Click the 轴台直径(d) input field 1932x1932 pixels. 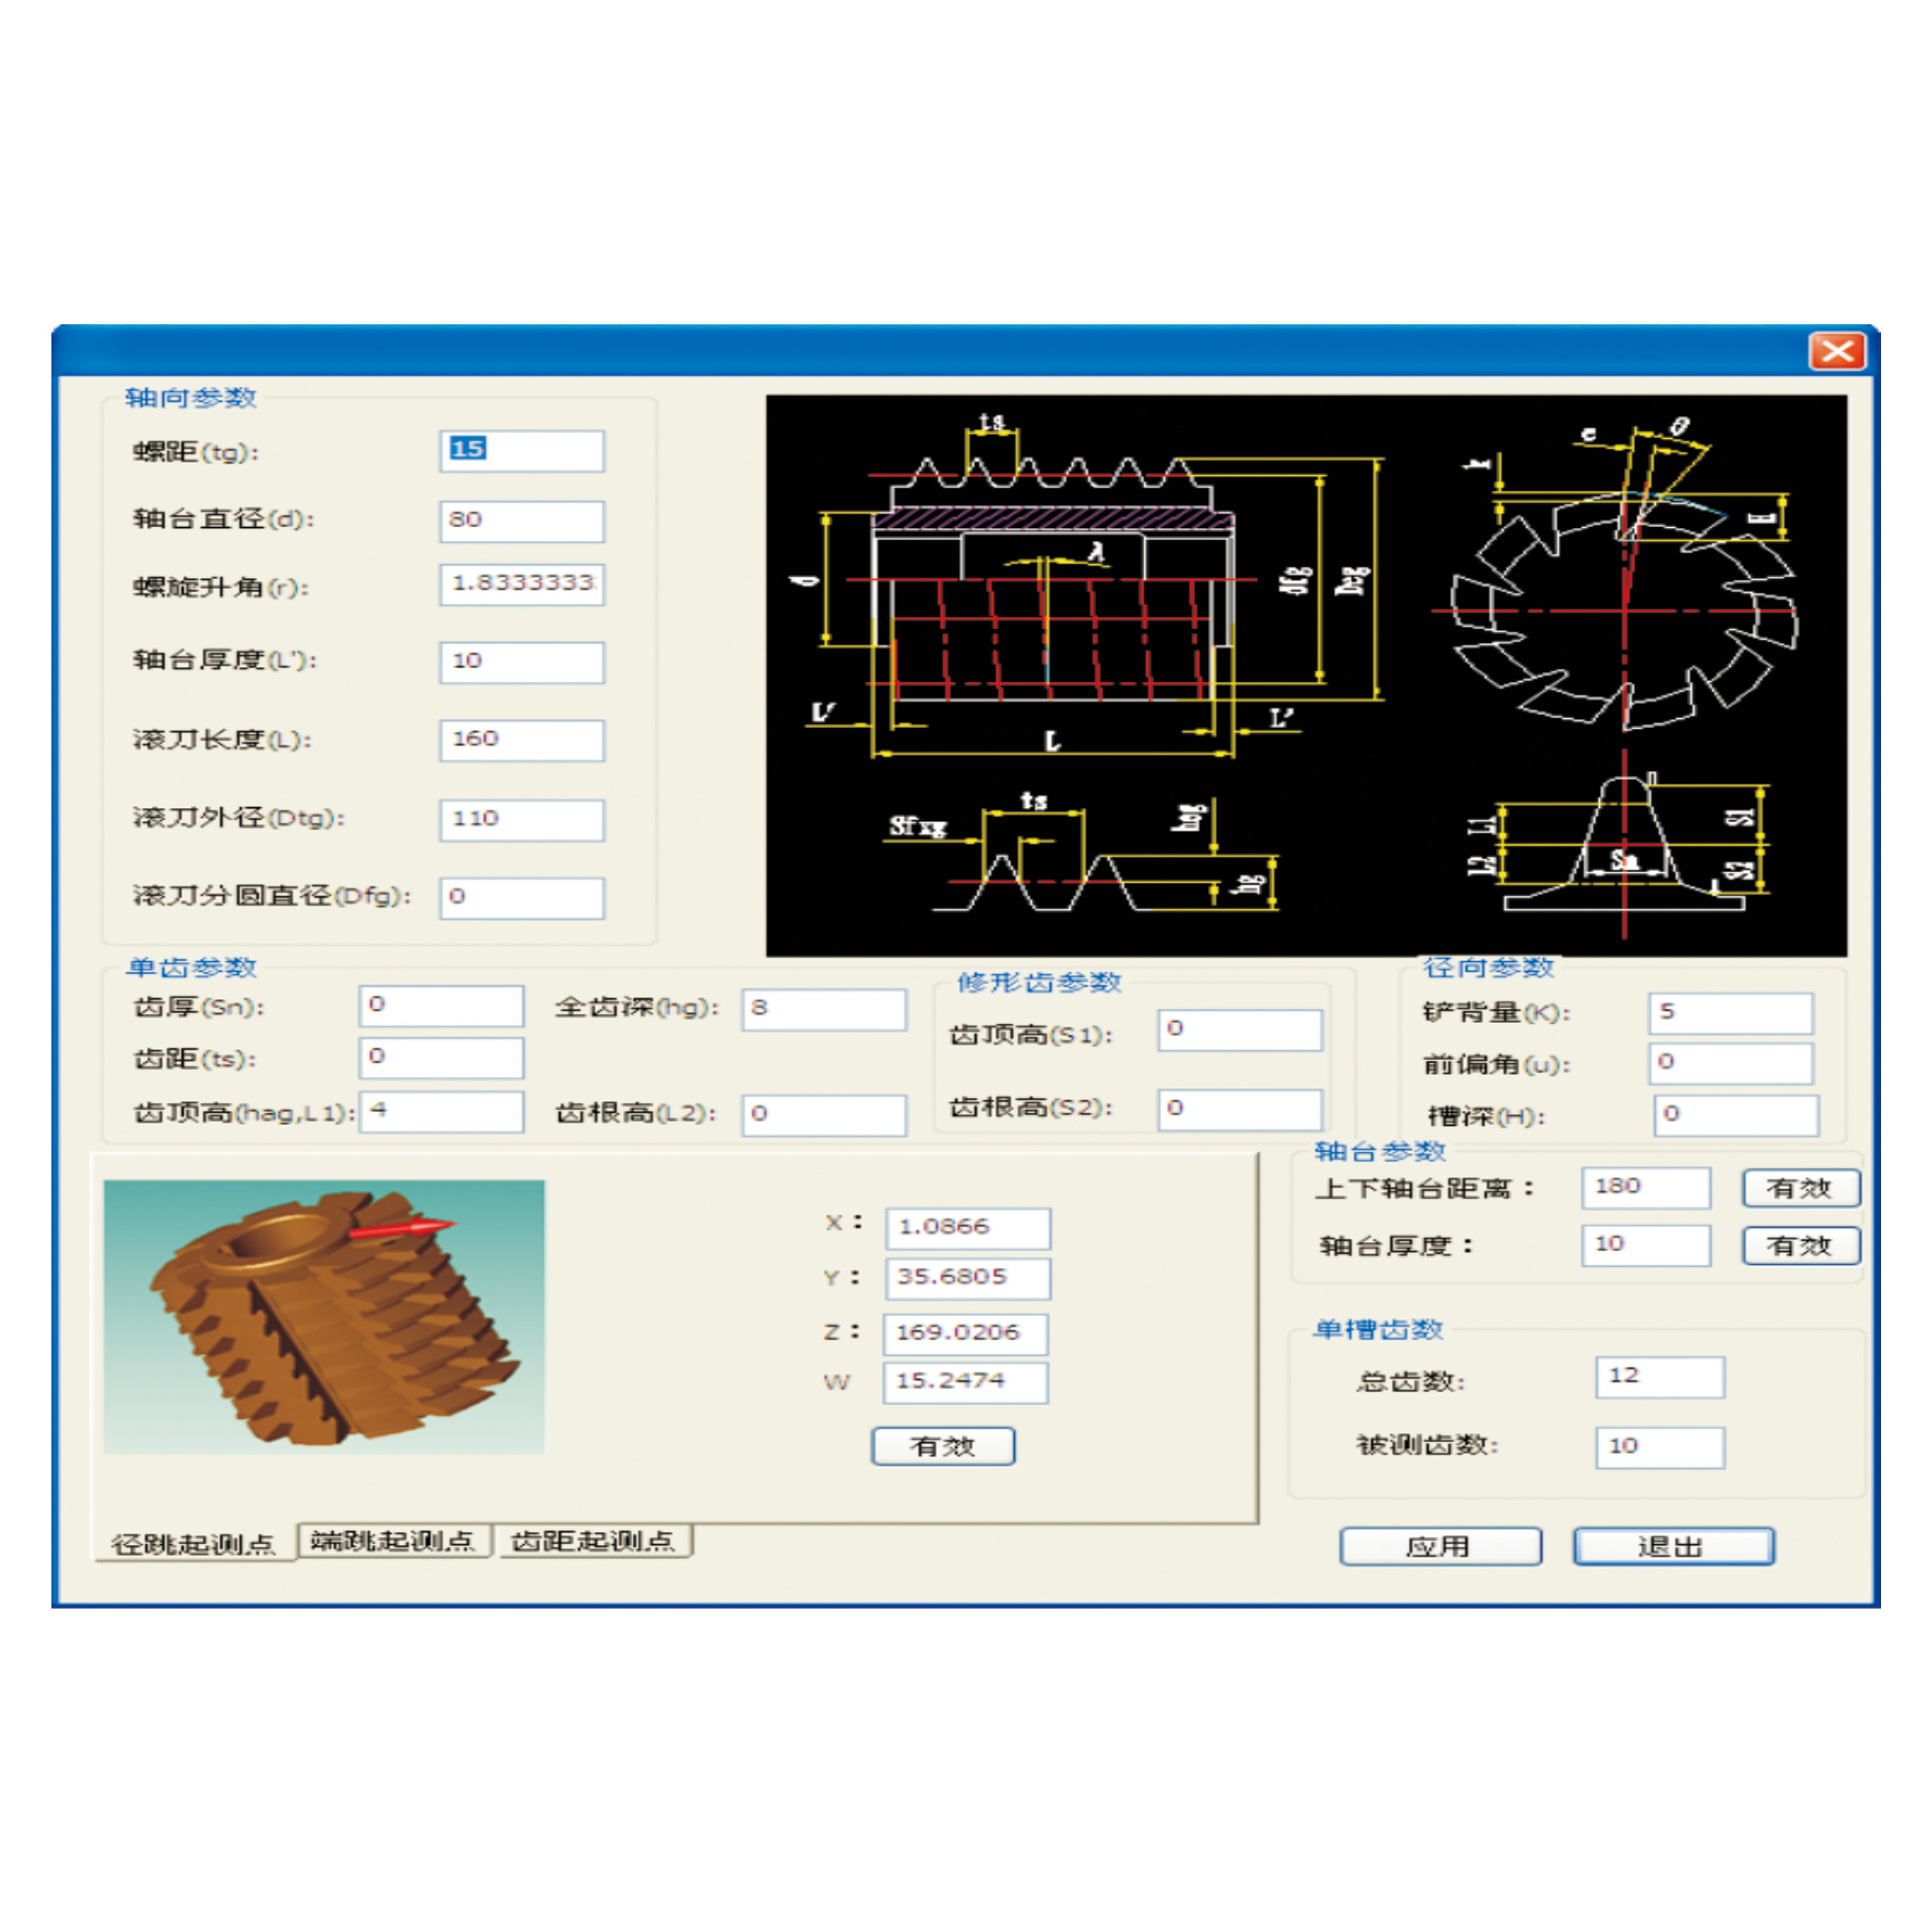point(521,521)
